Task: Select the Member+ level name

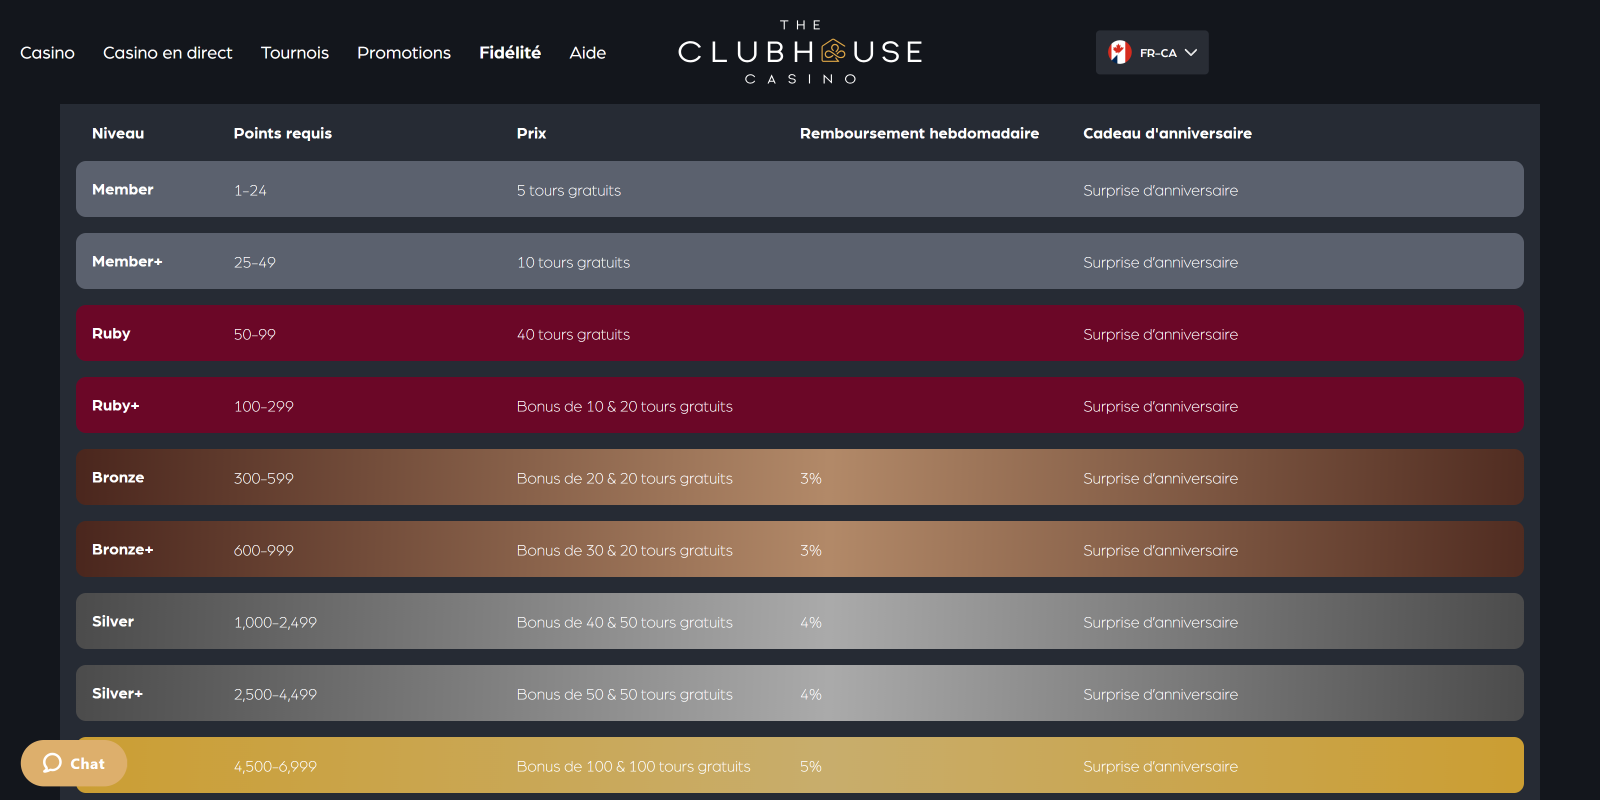Action: [x=127, y=261]
